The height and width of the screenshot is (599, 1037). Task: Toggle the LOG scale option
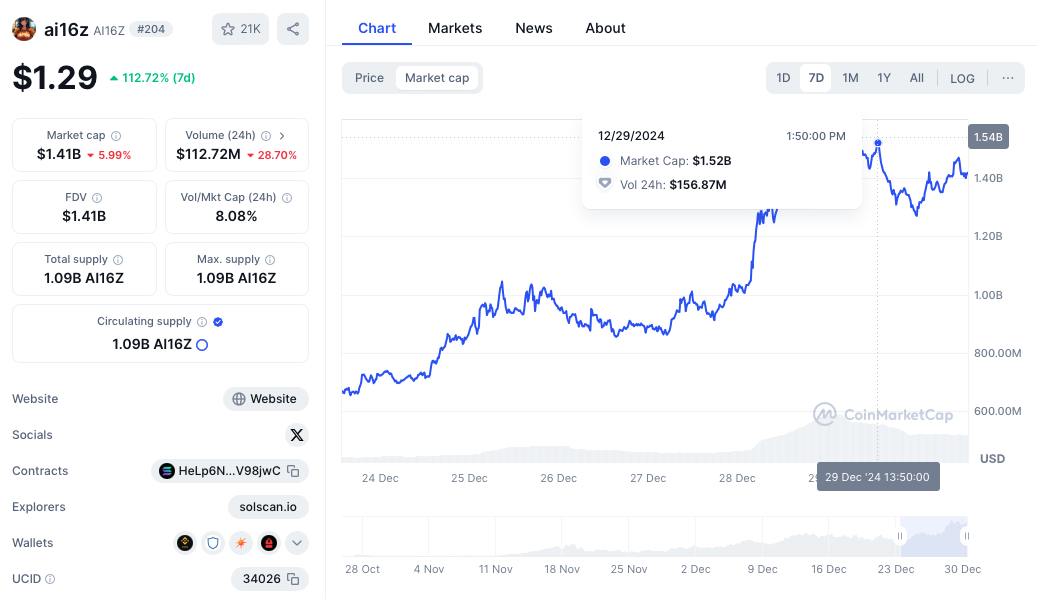[962, 79]
